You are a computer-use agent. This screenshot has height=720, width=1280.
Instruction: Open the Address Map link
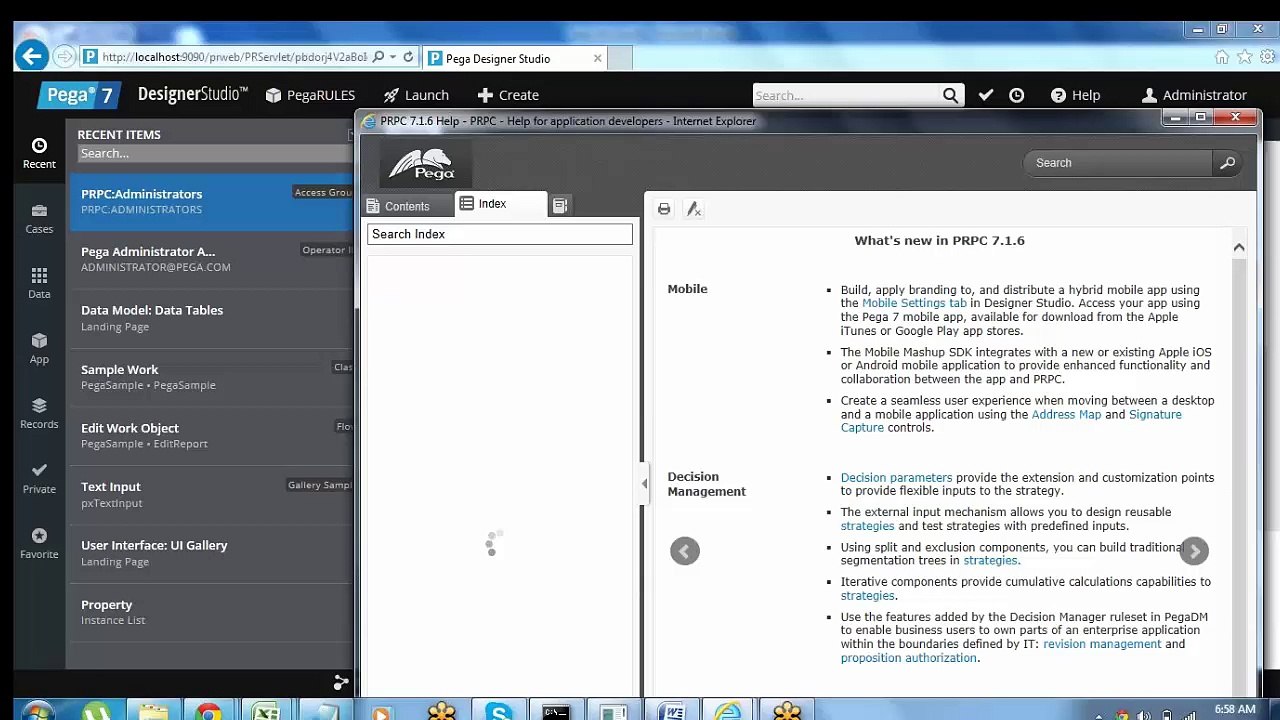coord(1066,414)
